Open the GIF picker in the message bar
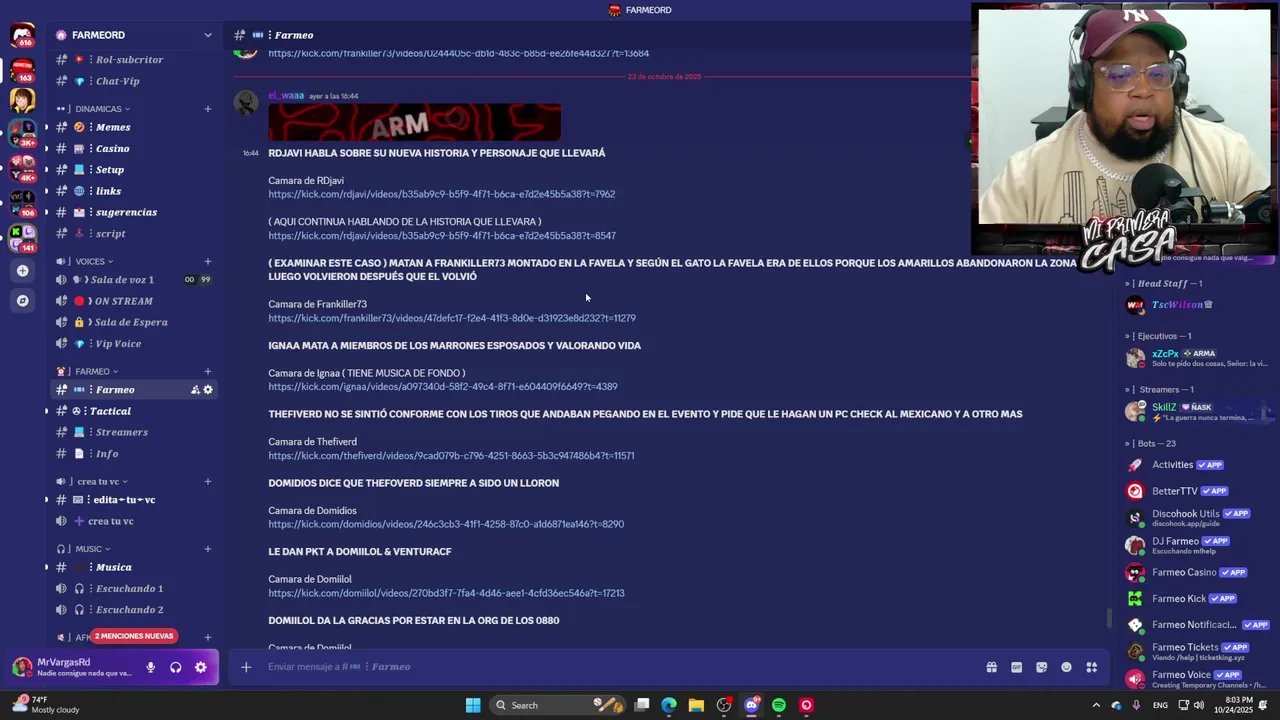This screenshot has width=1280, height=720. (x=1016, y=667)
